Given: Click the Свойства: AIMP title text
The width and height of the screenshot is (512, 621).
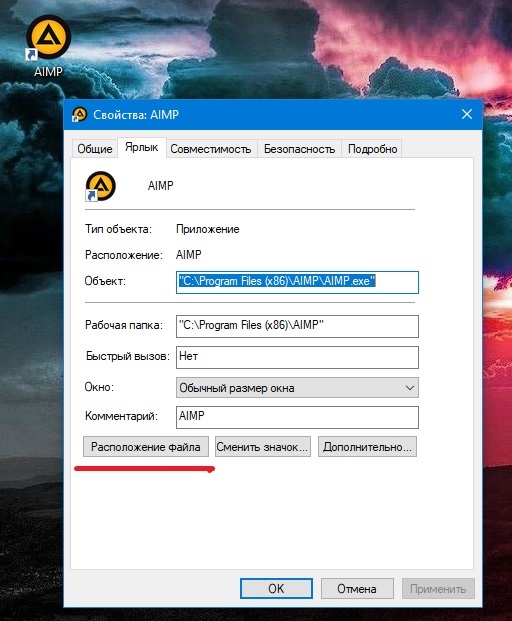Looking at the screenshot, I should pos(136,115).
